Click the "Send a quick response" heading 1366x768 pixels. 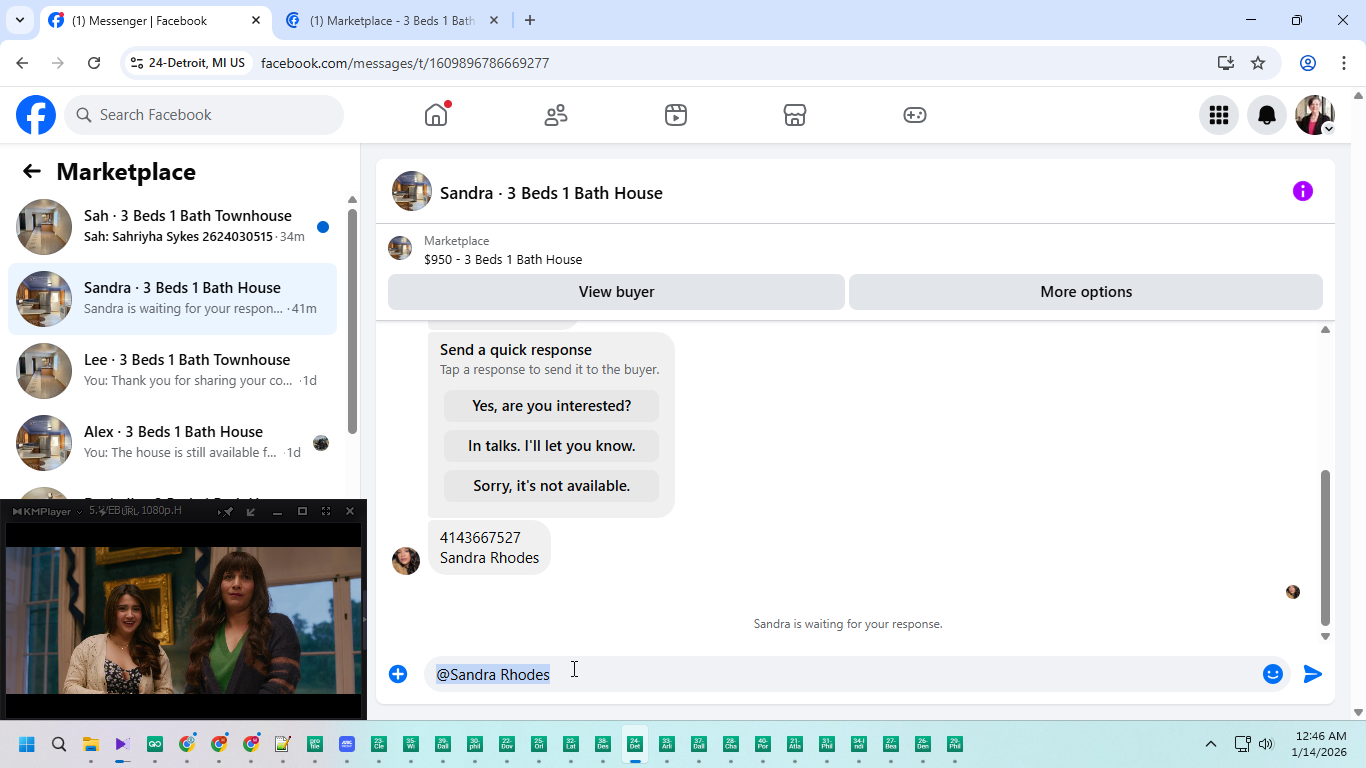[x=516, y=350]
